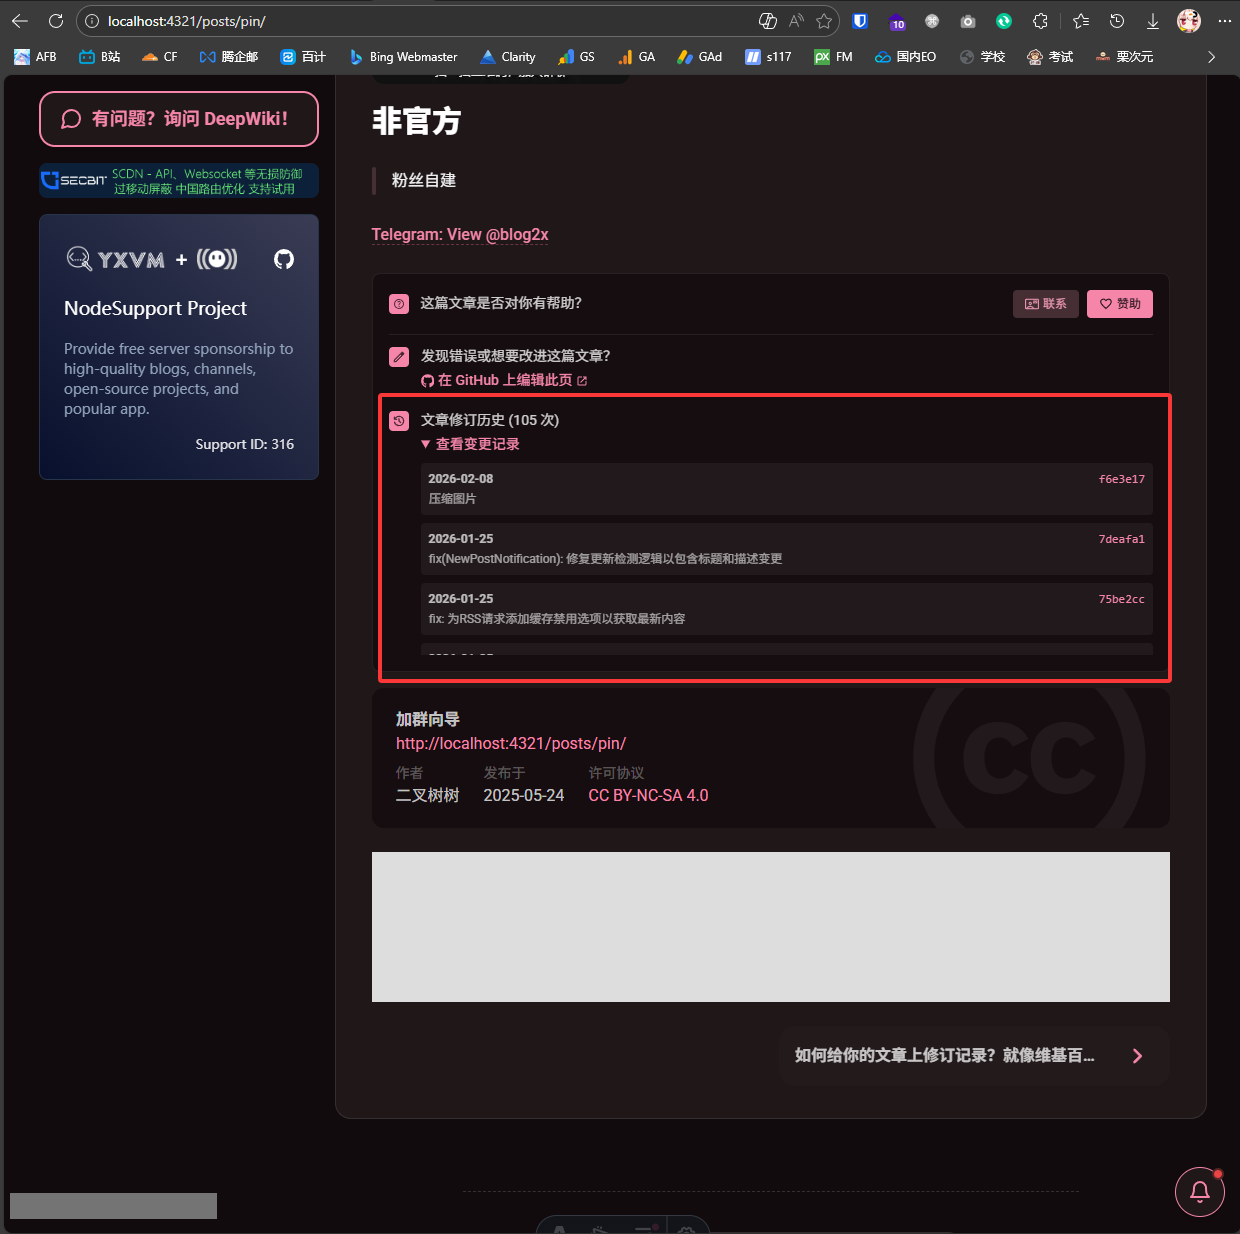Open browser Extensions puzzle icon
Image resolution: width=1240 pixels, height=1234 pixels.
coord(1040,21)
